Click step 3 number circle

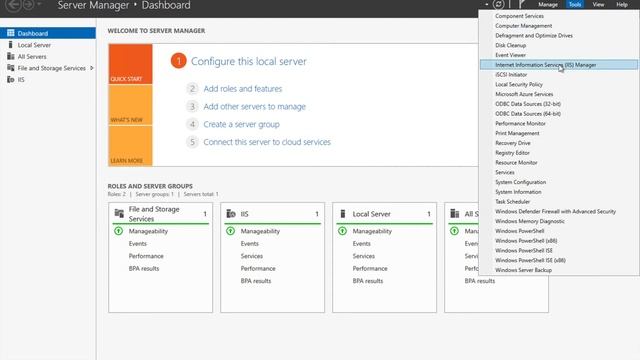192,107
